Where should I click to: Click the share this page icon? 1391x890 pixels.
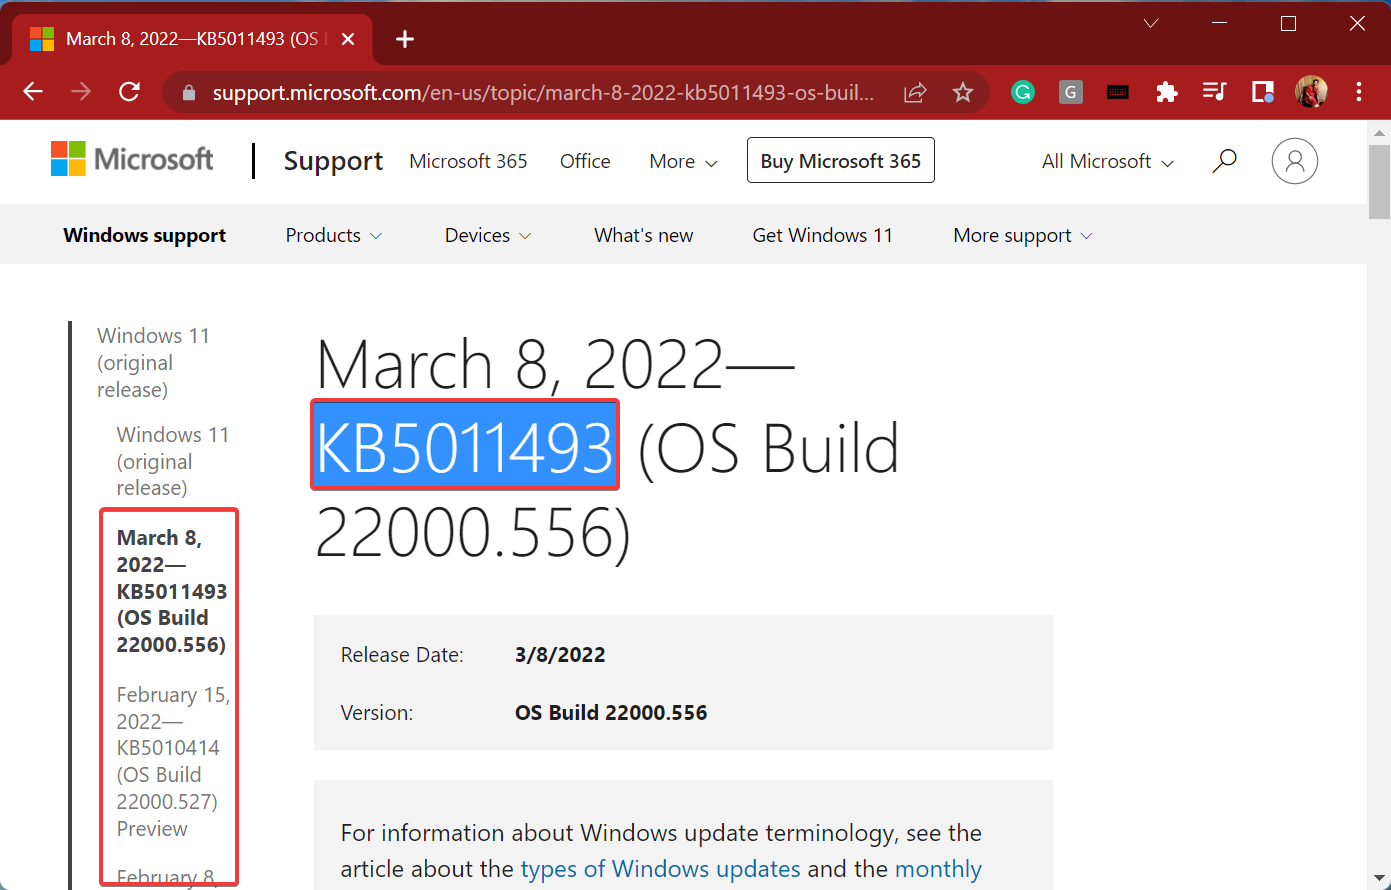(x=914, y=91)
